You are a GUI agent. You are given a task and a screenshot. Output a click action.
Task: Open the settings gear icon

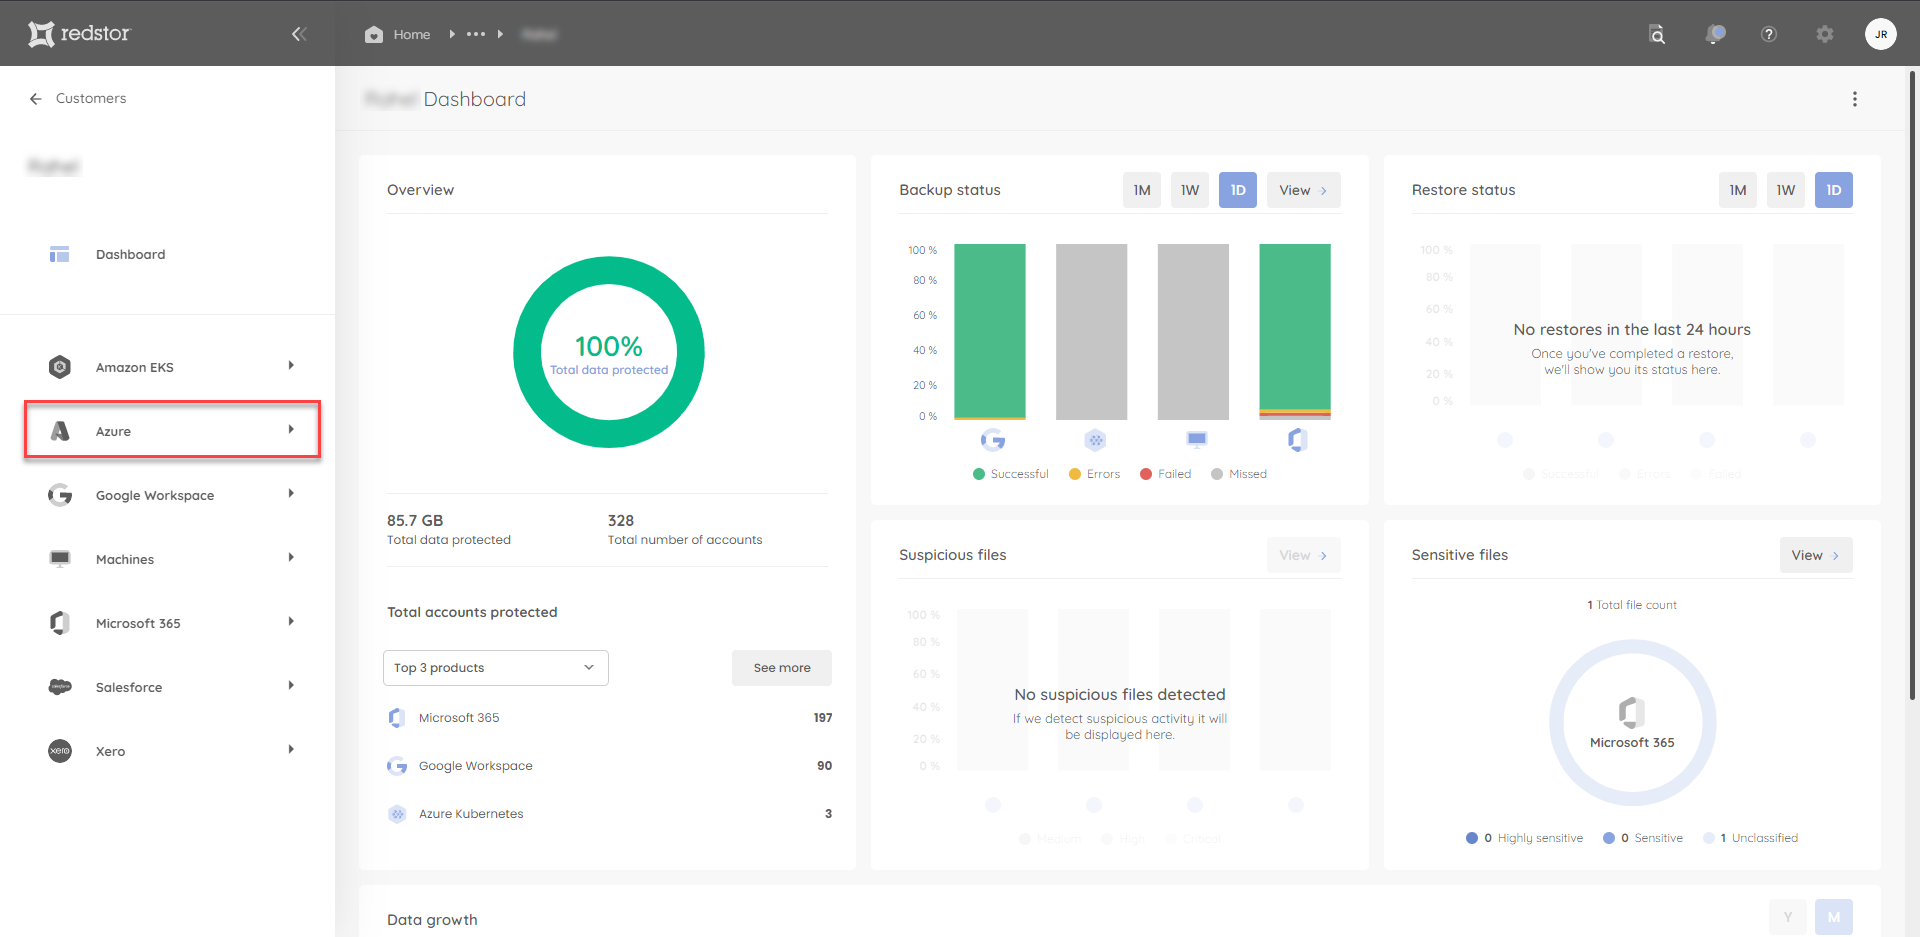[1824, 34]
